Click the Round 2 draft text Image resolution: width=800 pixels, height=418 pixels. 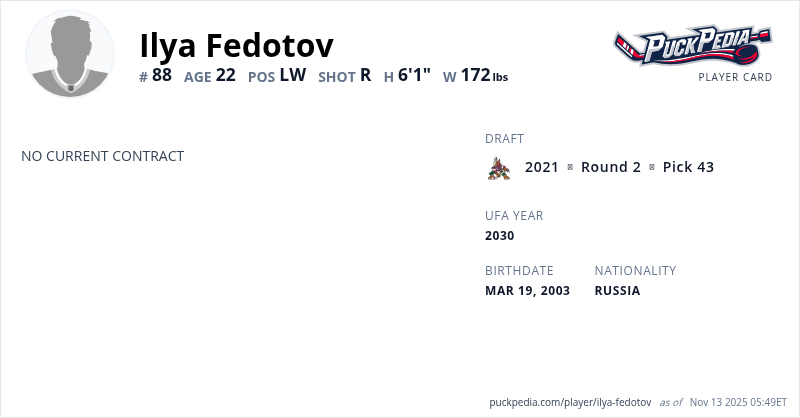(611, 167)
